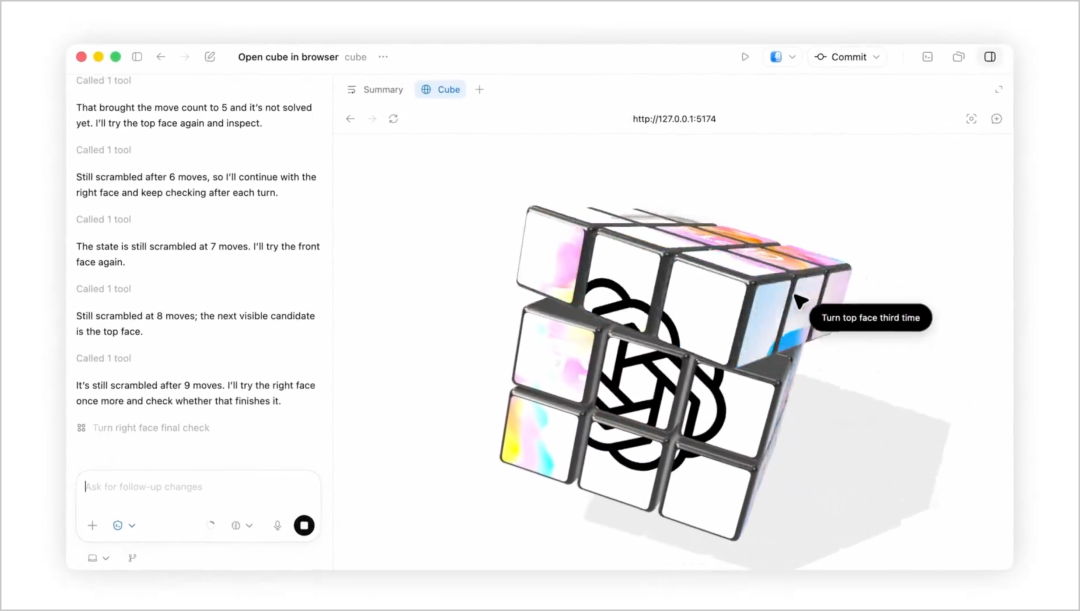Go forward with the title bar forward arrow
1080x611 pixels.
point(185,57)
